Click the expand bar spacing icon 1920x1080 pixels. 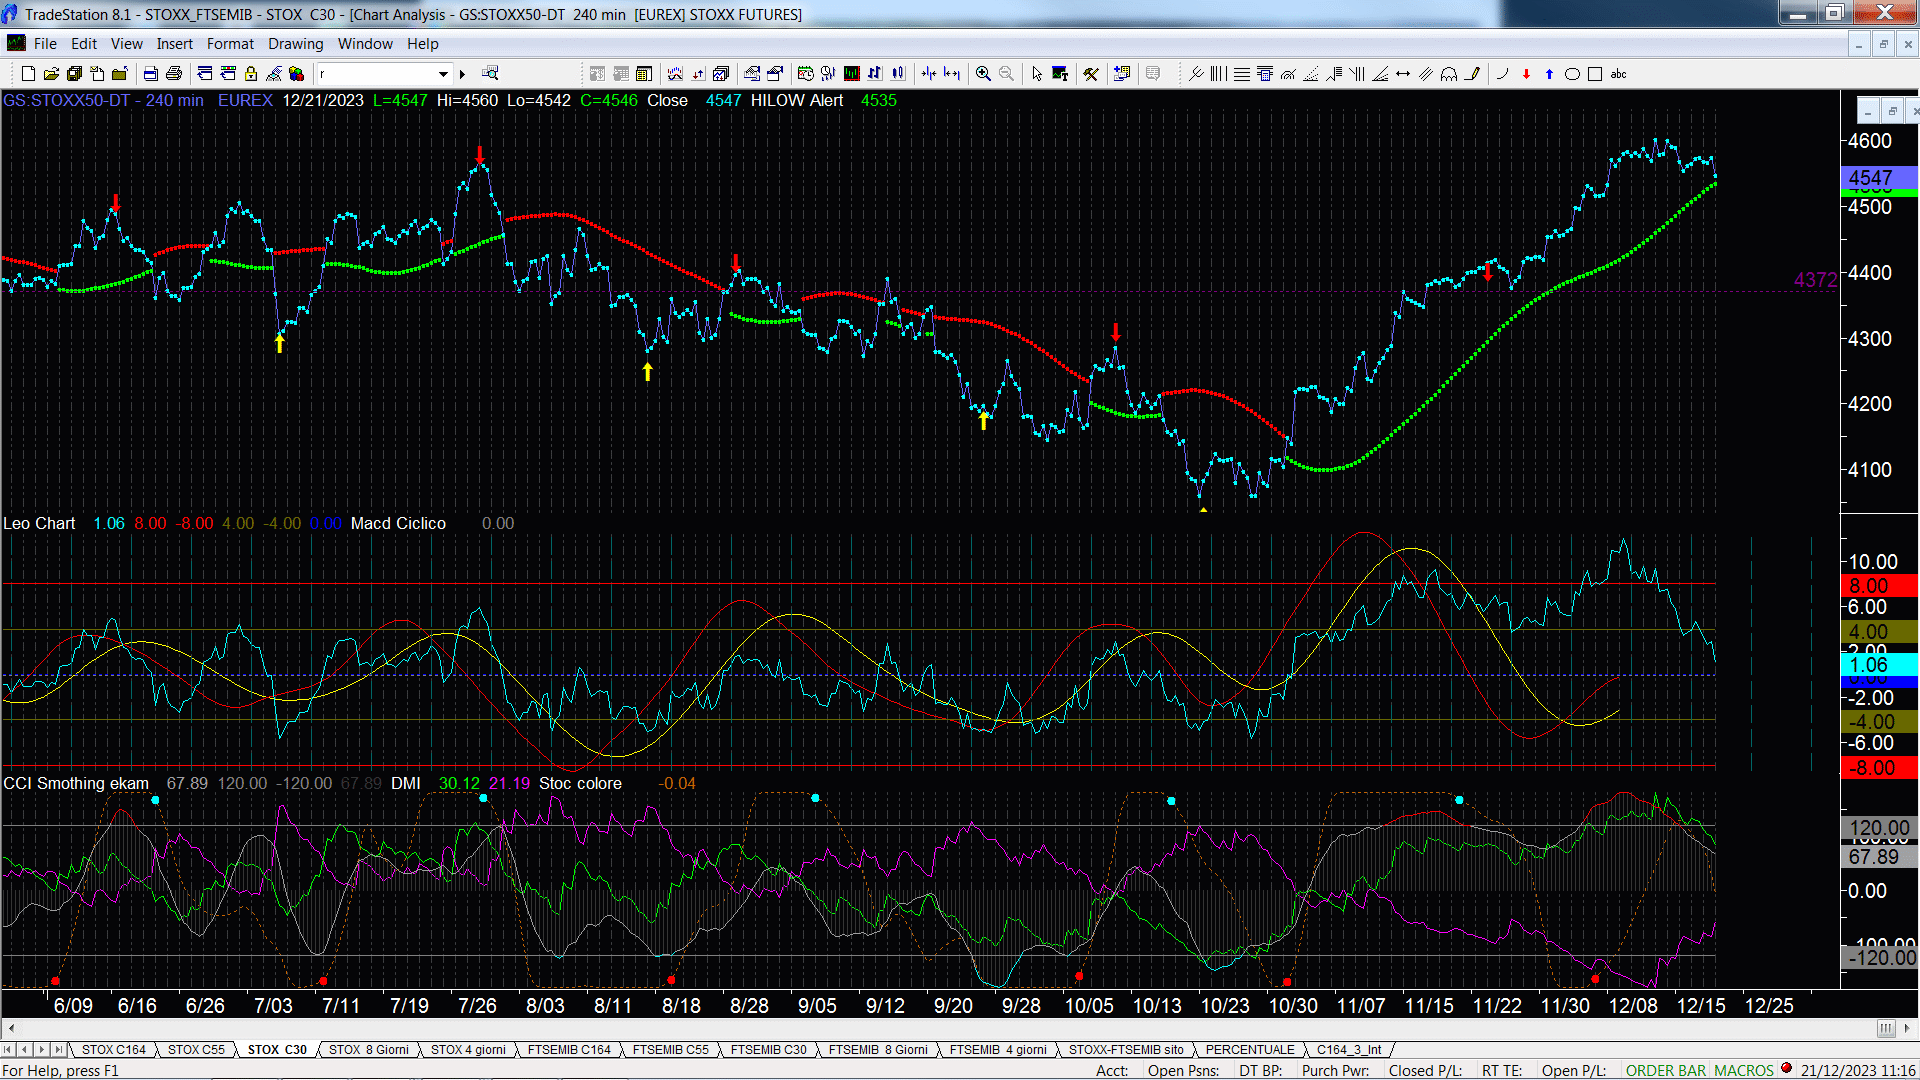pos(952,74)
